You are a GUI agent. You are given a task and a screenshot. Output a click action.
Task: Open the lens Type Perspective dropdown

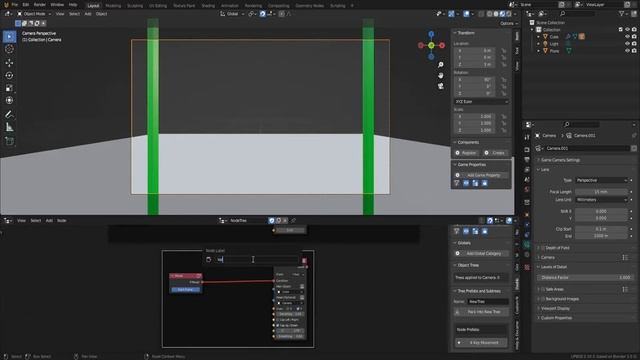click(601, 180)
